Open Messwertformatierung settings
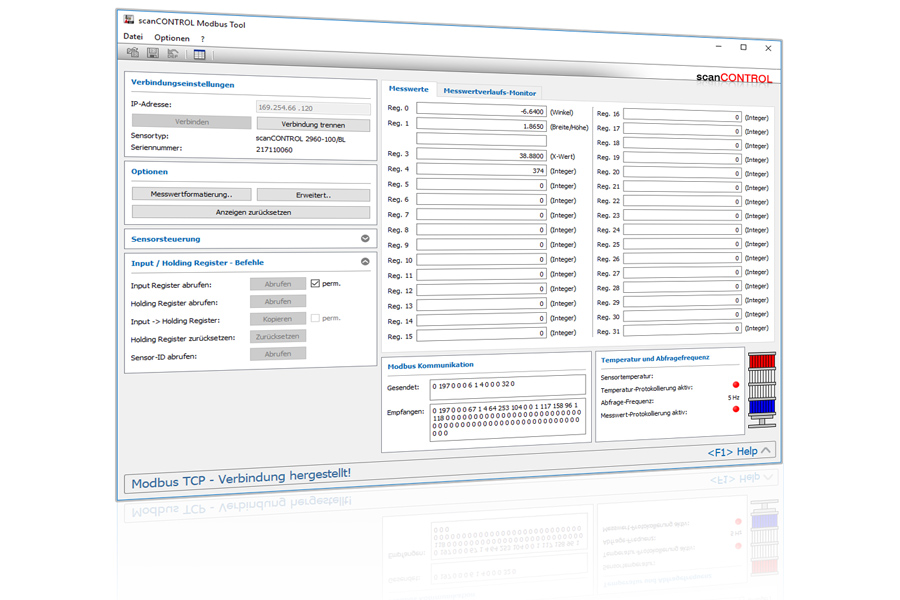The height and width of the screenshot is (600, 900). (x=191, y=195)
